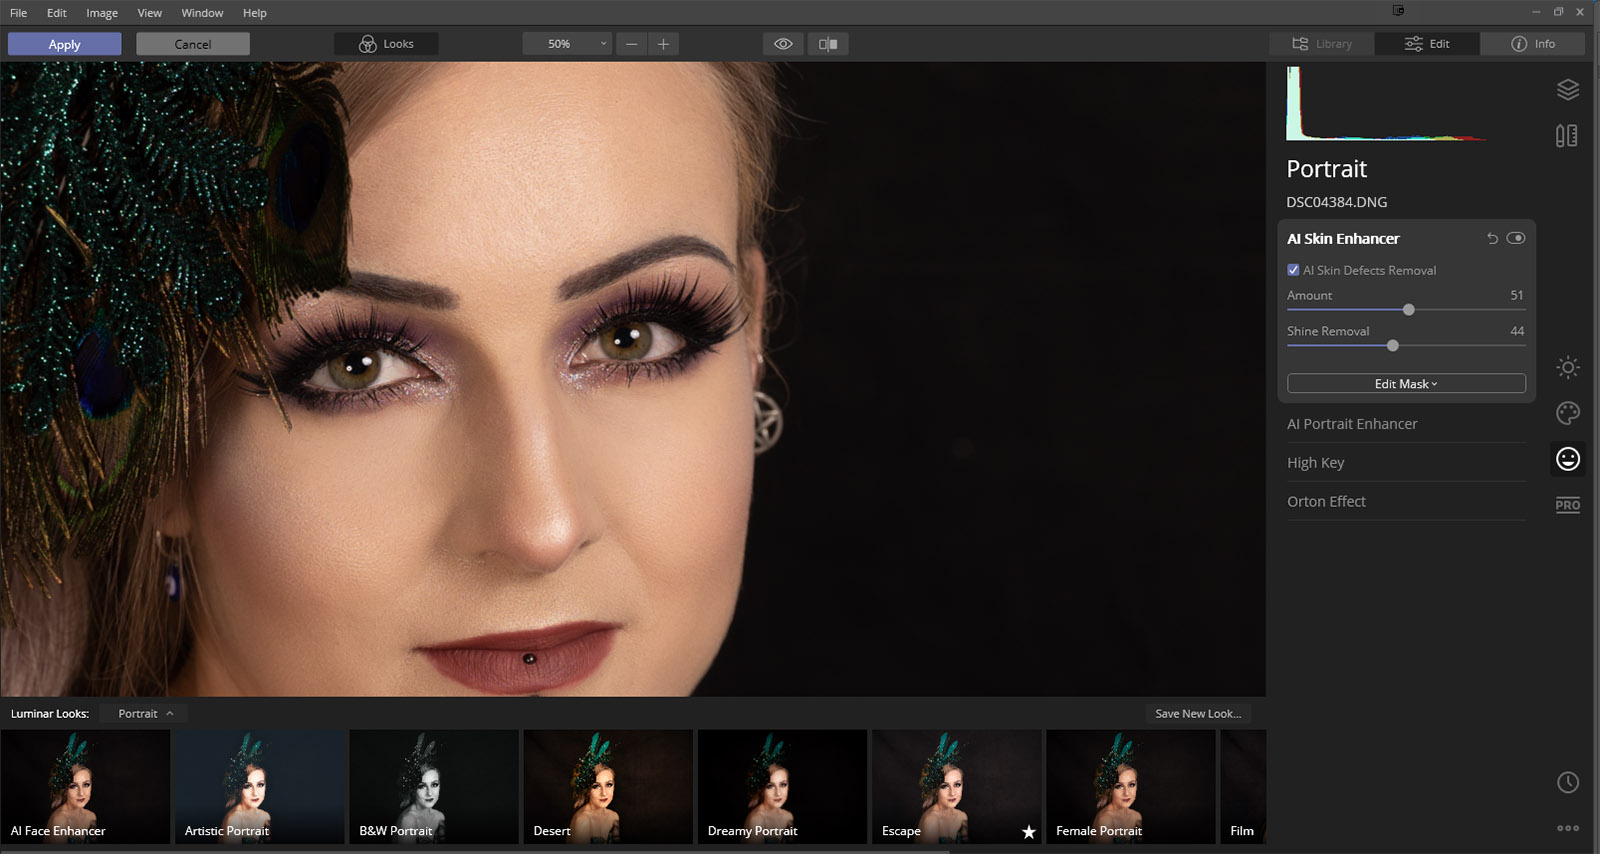
Task: Uncheck AI Skin Defects Removal
Action: (1293, 270)
